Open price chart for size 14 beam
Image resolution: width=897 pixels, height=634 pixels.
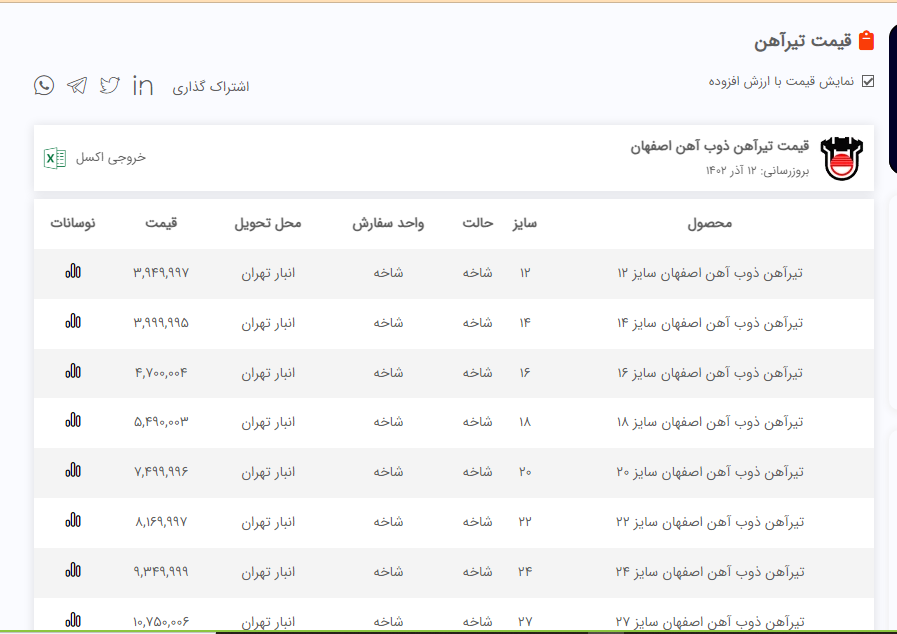click(73, 321)
